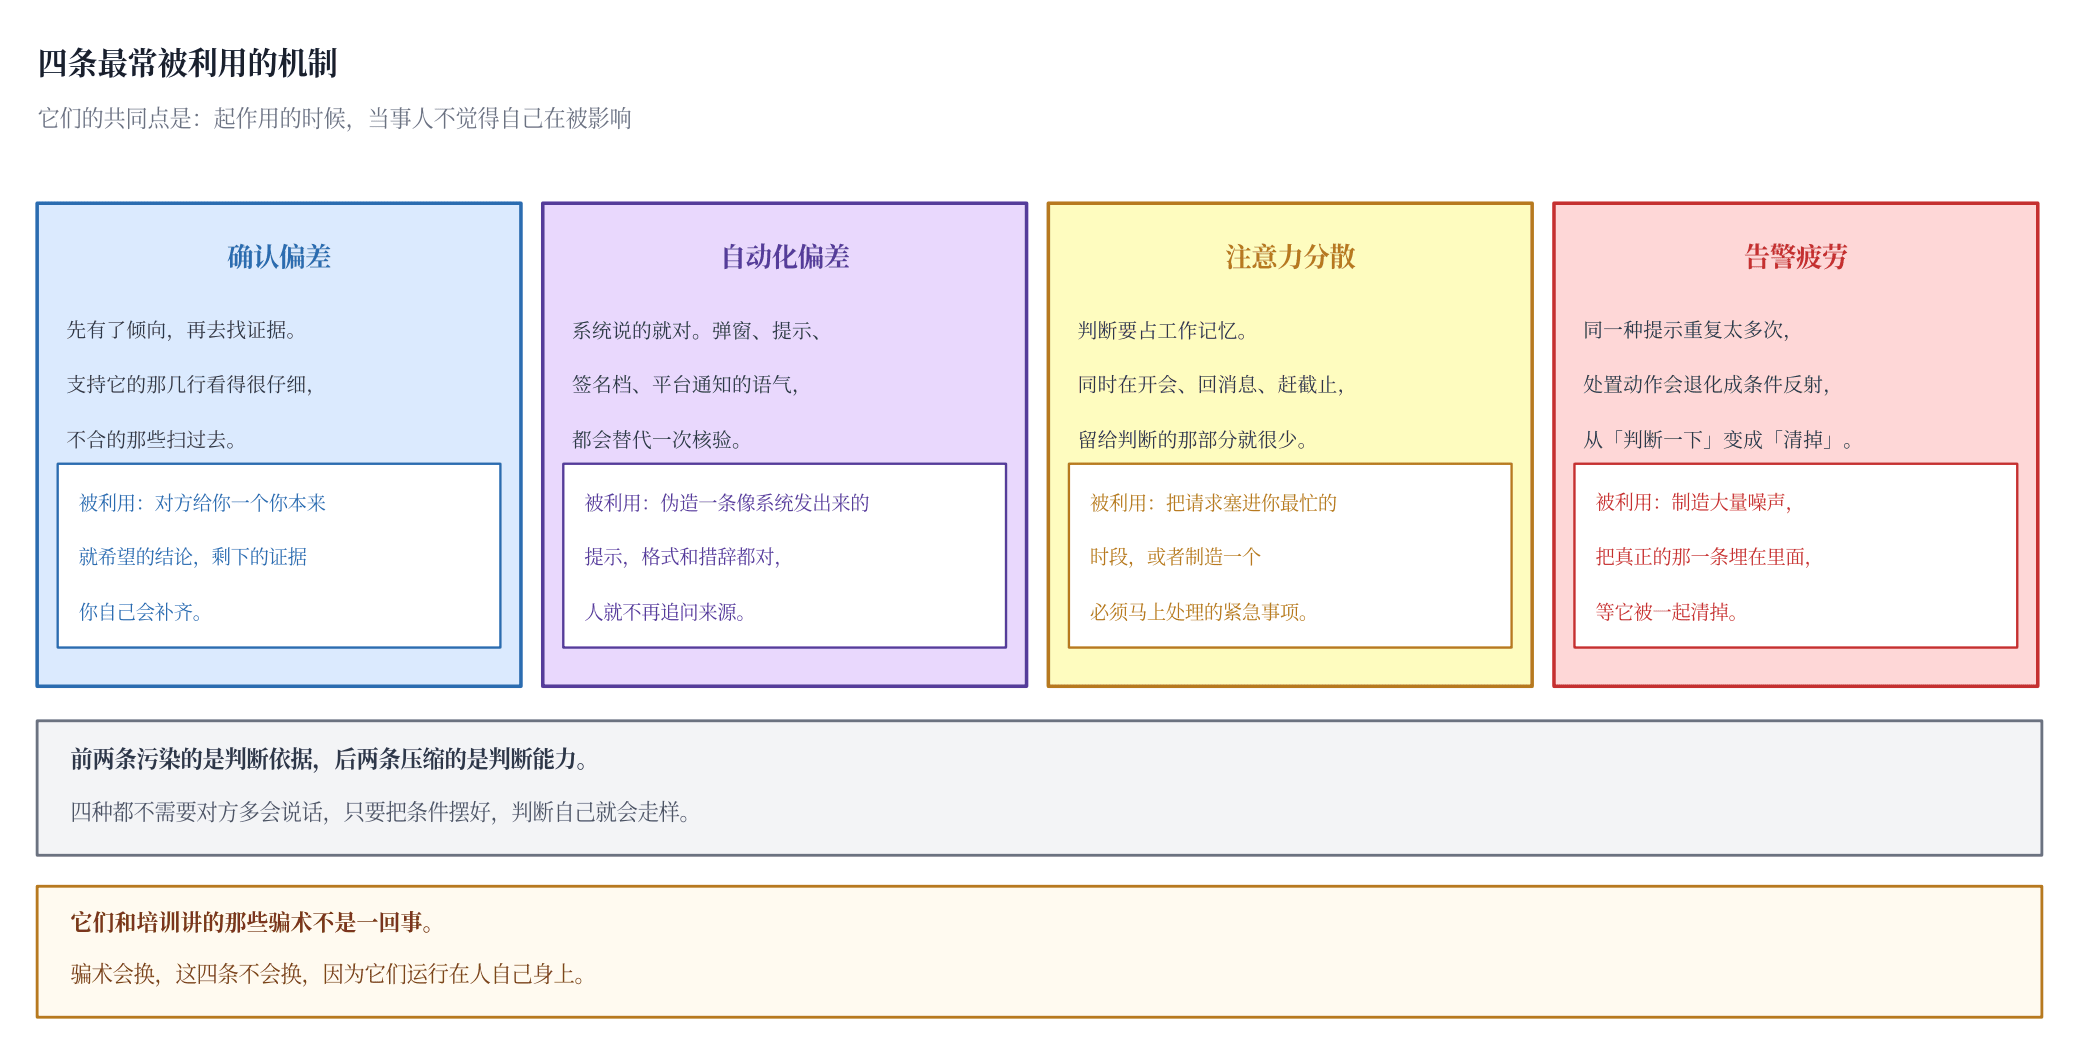Click the line 都会替代一次核验。
Viewport: 2089px width, 1055px height.
point(657,440)
